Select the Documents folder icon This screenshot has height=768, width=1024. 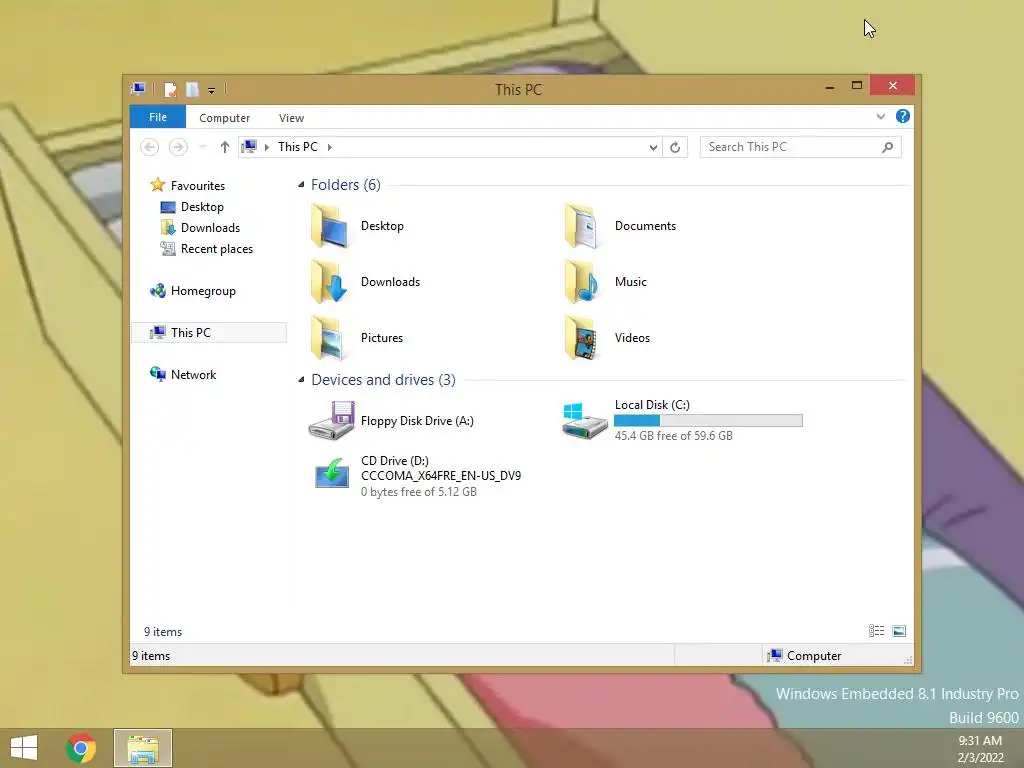click(x=582, y=226)
